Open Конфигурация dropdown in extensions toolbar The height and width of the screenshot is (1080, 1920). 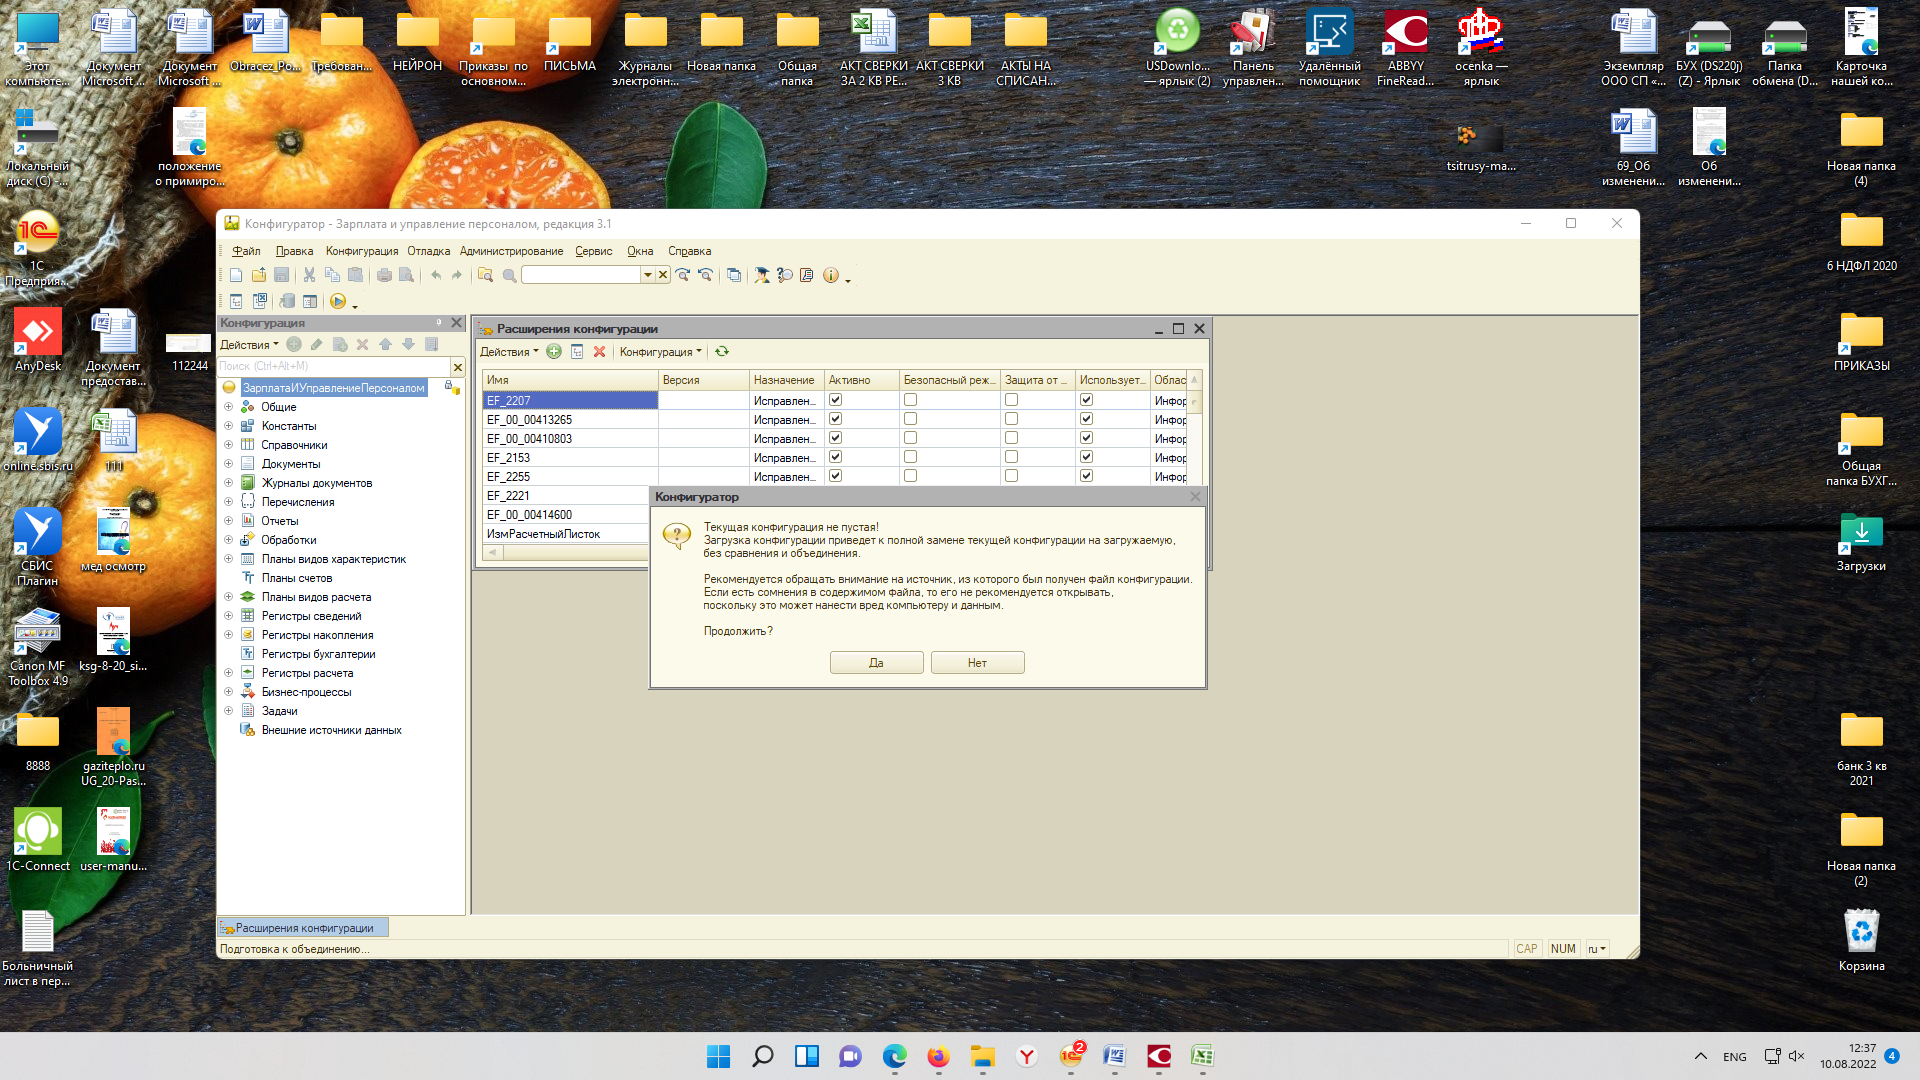660,352
